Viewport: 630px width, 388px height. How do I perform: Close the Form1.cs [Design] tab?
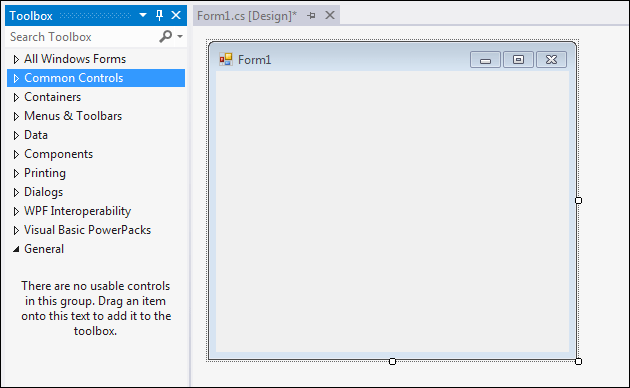point(330,15)
